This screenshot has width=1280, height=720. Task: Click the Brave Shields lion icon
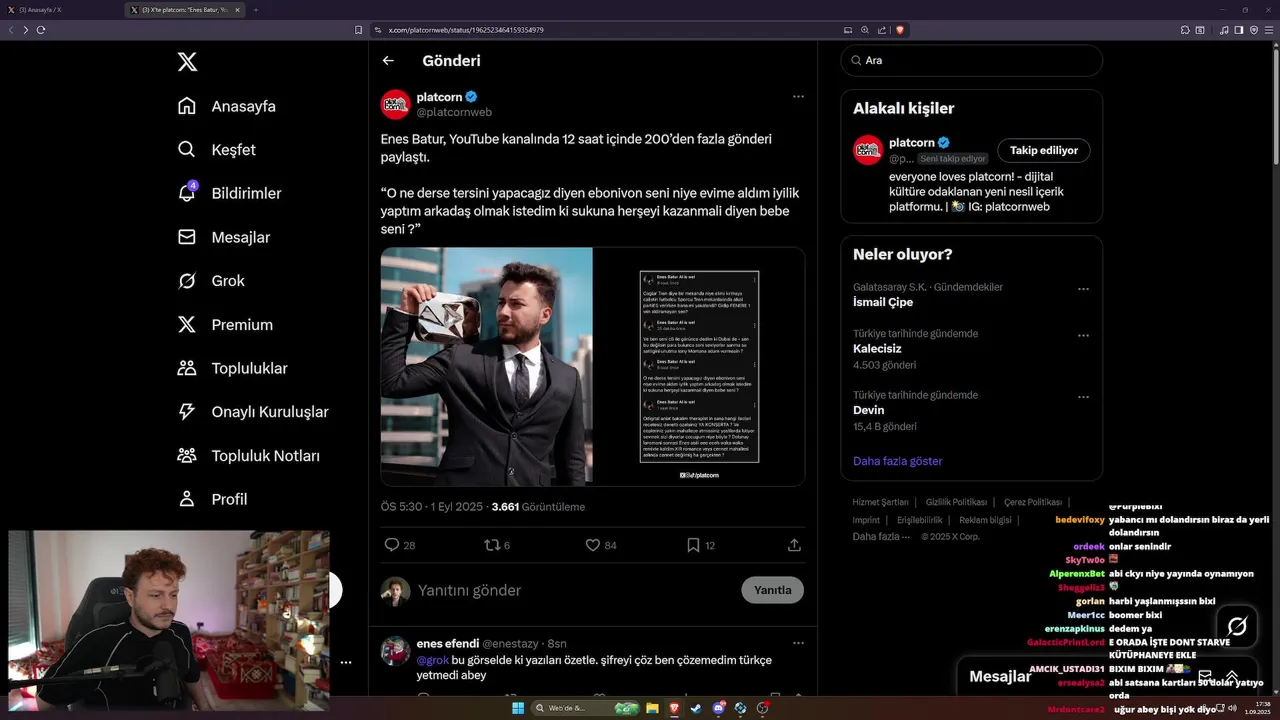click(x=900, y=30)
